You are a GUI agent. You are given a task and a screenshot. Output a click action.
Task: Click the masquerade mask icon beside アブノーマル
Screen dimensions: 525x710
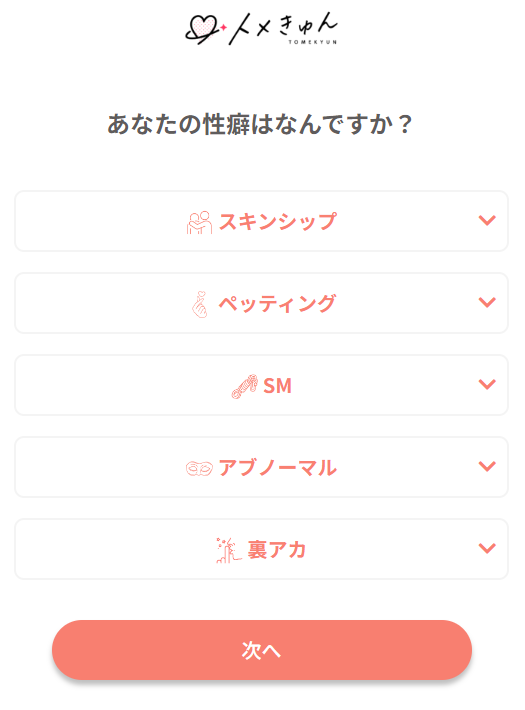tap(199, 468)
